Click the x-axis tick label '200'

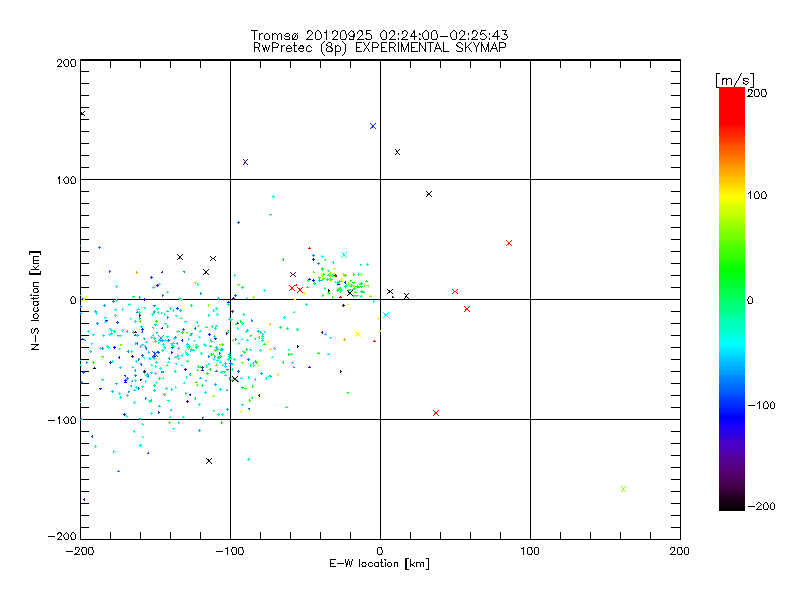[680, 551]
